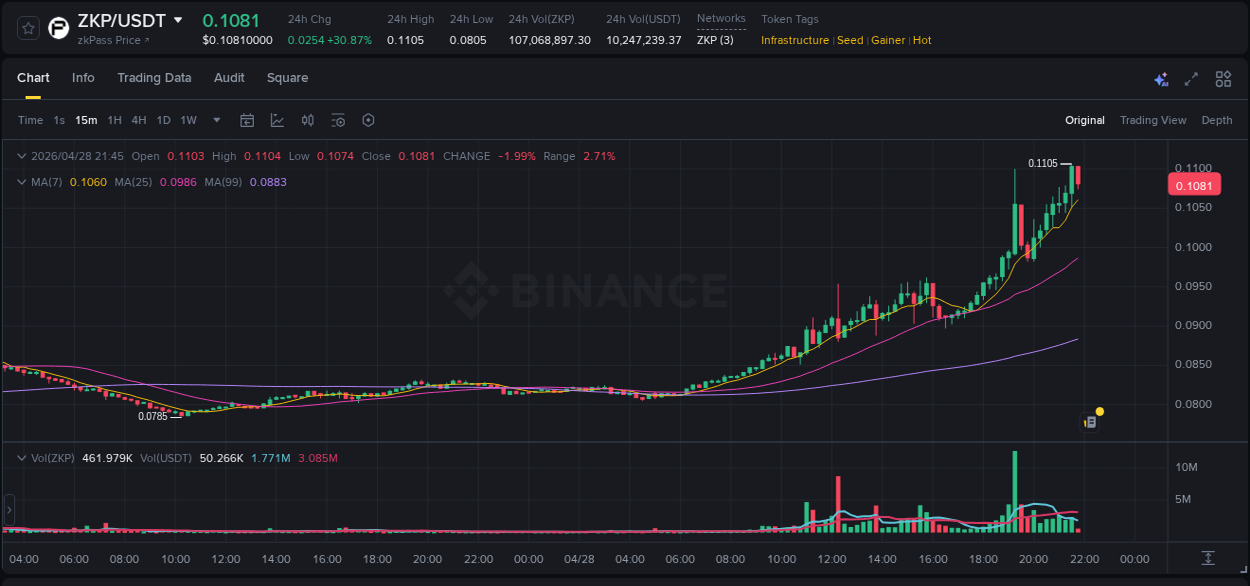Click the chart news note icon near 22:00
The height and width of the screenshot is (586, 1250).
1091,423
